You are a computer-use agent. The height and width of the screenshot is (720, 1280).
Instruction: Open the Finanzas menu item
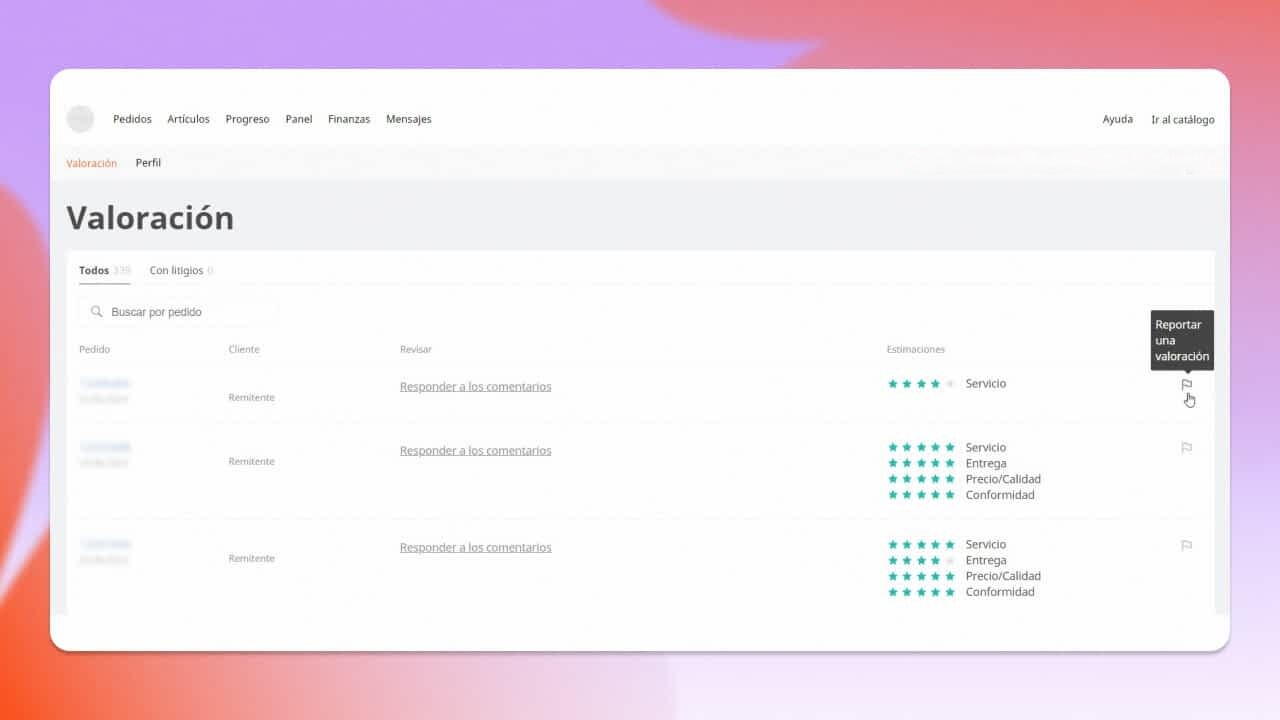coord(349,119)
